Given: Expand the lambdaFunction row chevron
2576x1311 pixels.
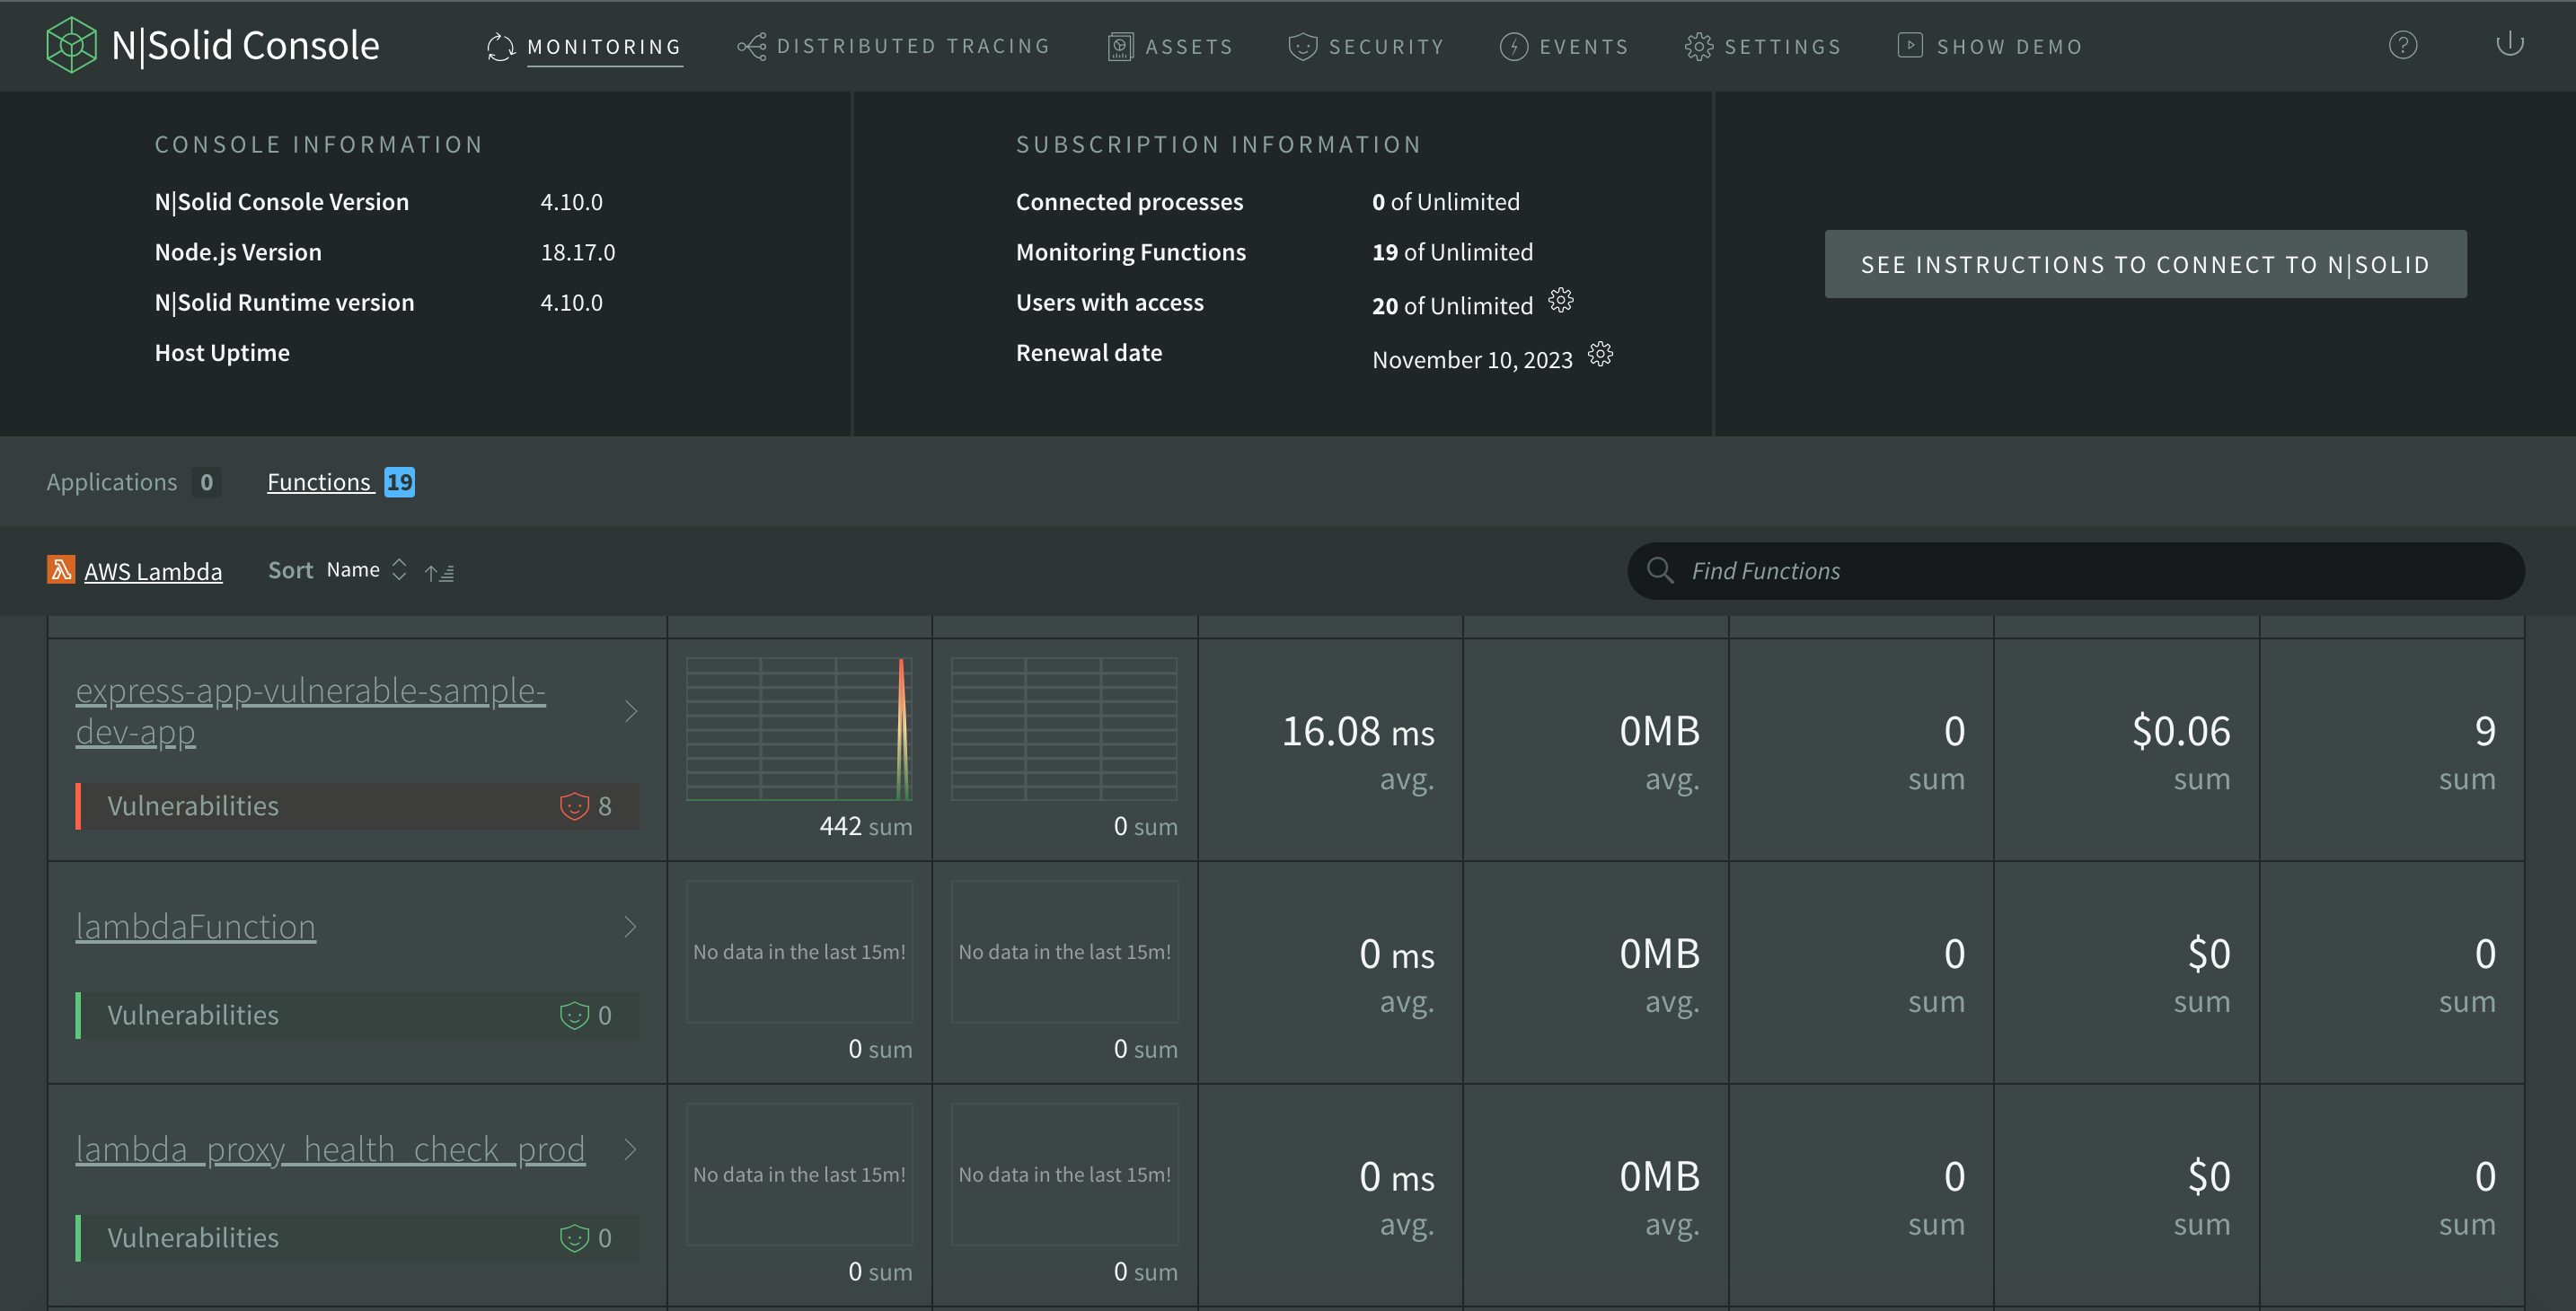Looking at the screenshot, I should click(631, 927).
